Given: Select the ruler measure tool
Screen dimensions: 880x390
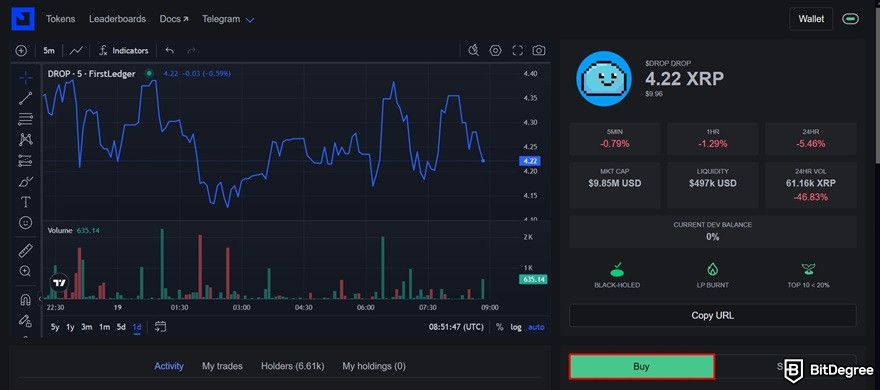Looking at the screenshot, I should coord(26,250).
